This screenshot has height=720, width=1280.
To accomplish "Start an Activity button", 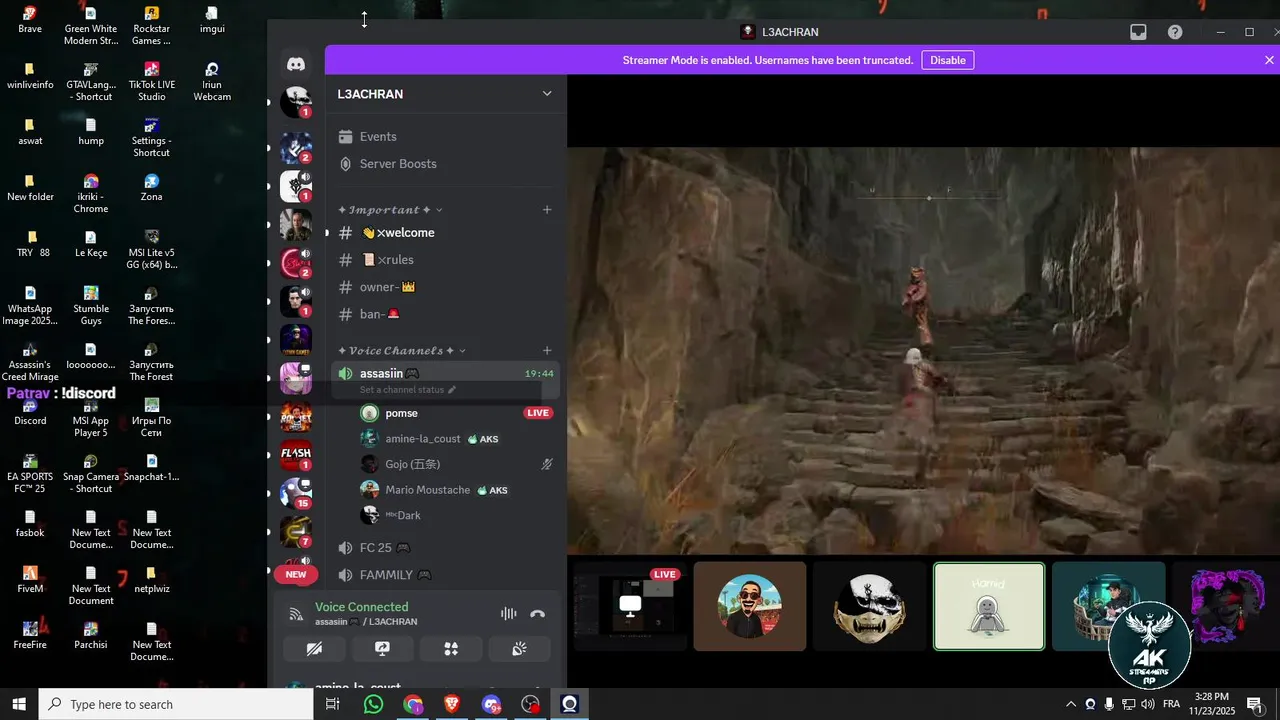I will point(451,649).
